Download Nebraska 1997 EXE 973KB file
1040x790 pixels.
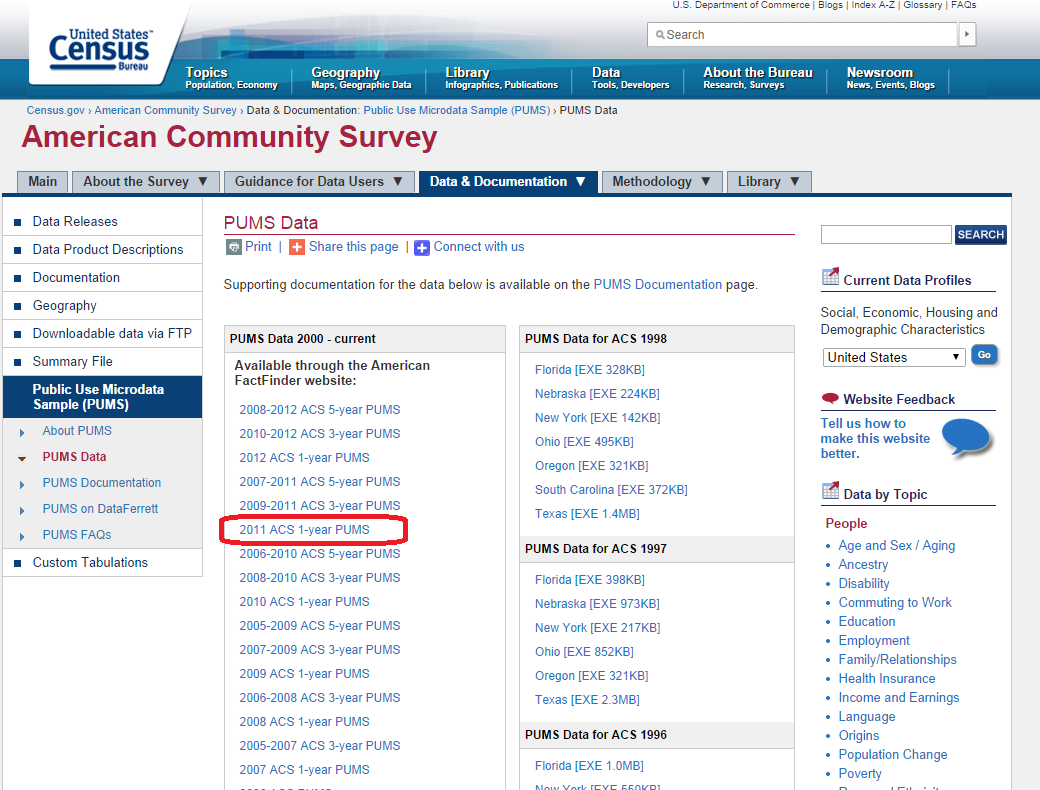pyautogui.click(x=598, y=604)
